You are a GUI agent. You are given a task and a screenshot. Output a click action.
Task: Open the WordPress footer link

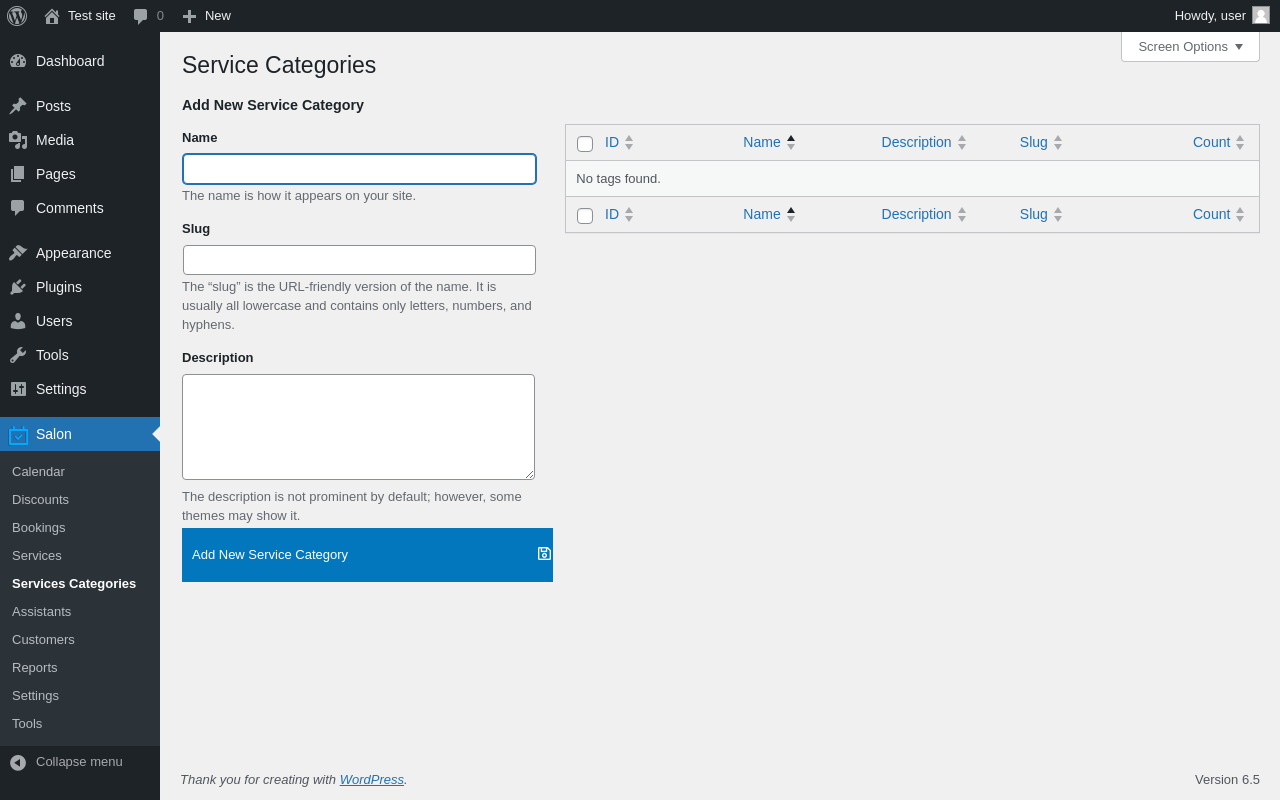[371, 779]
